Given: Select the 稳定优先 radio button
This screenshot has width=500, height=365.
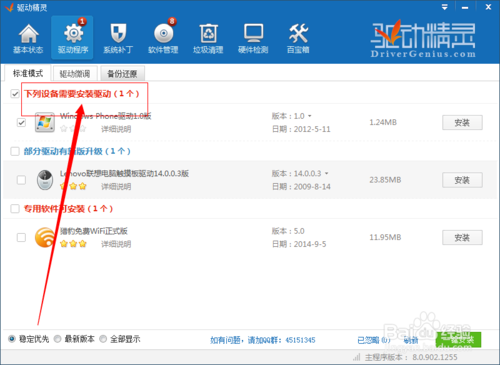Looking at the screenshot, I should pos(12,339).
